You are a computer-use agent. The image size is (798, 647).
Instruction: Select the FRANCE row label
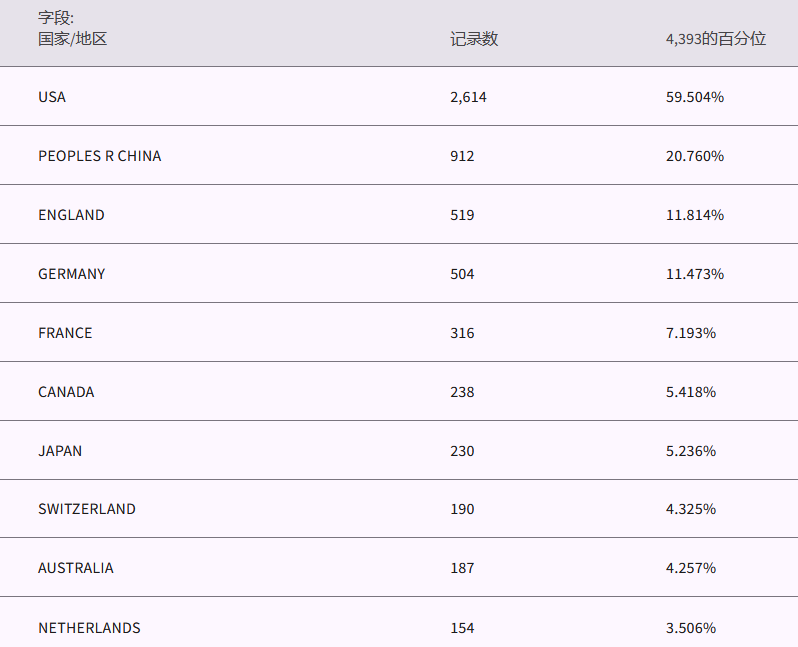pos(65,333)
